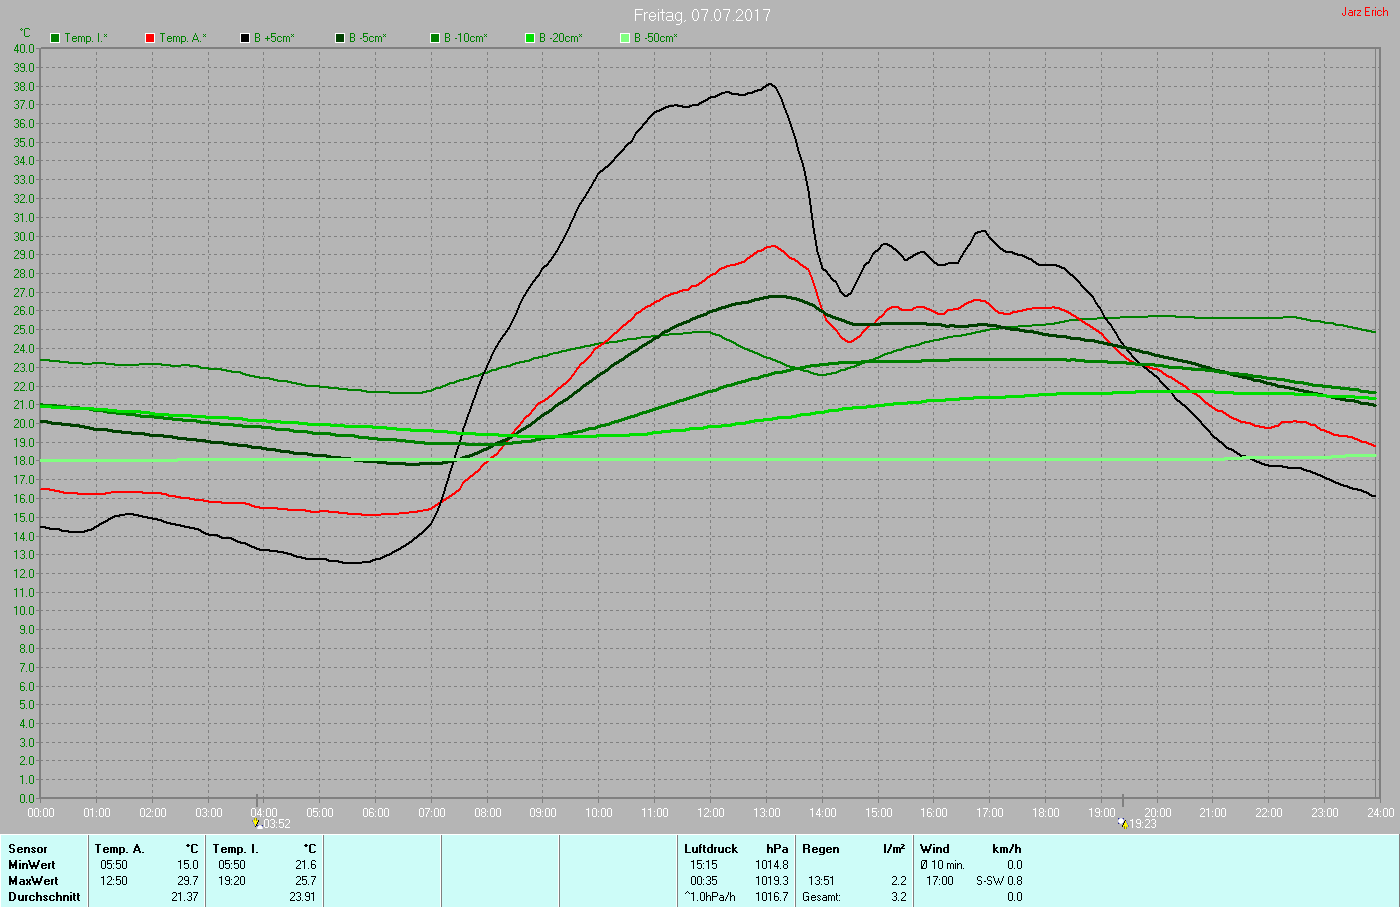This screenshot has height=907, width=1400.
Task: Click the Temp. A. average value "21.37"
Action: 185,897
